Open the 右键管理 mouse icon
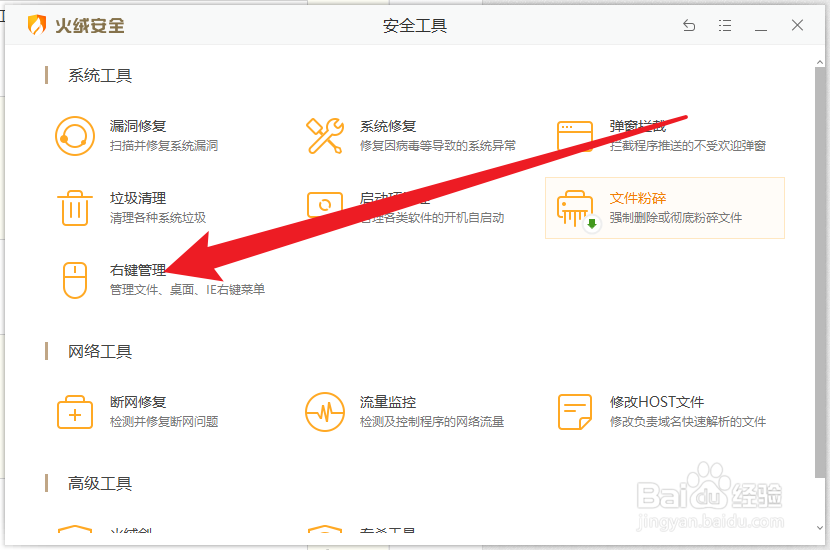 (x=75, y=280)
